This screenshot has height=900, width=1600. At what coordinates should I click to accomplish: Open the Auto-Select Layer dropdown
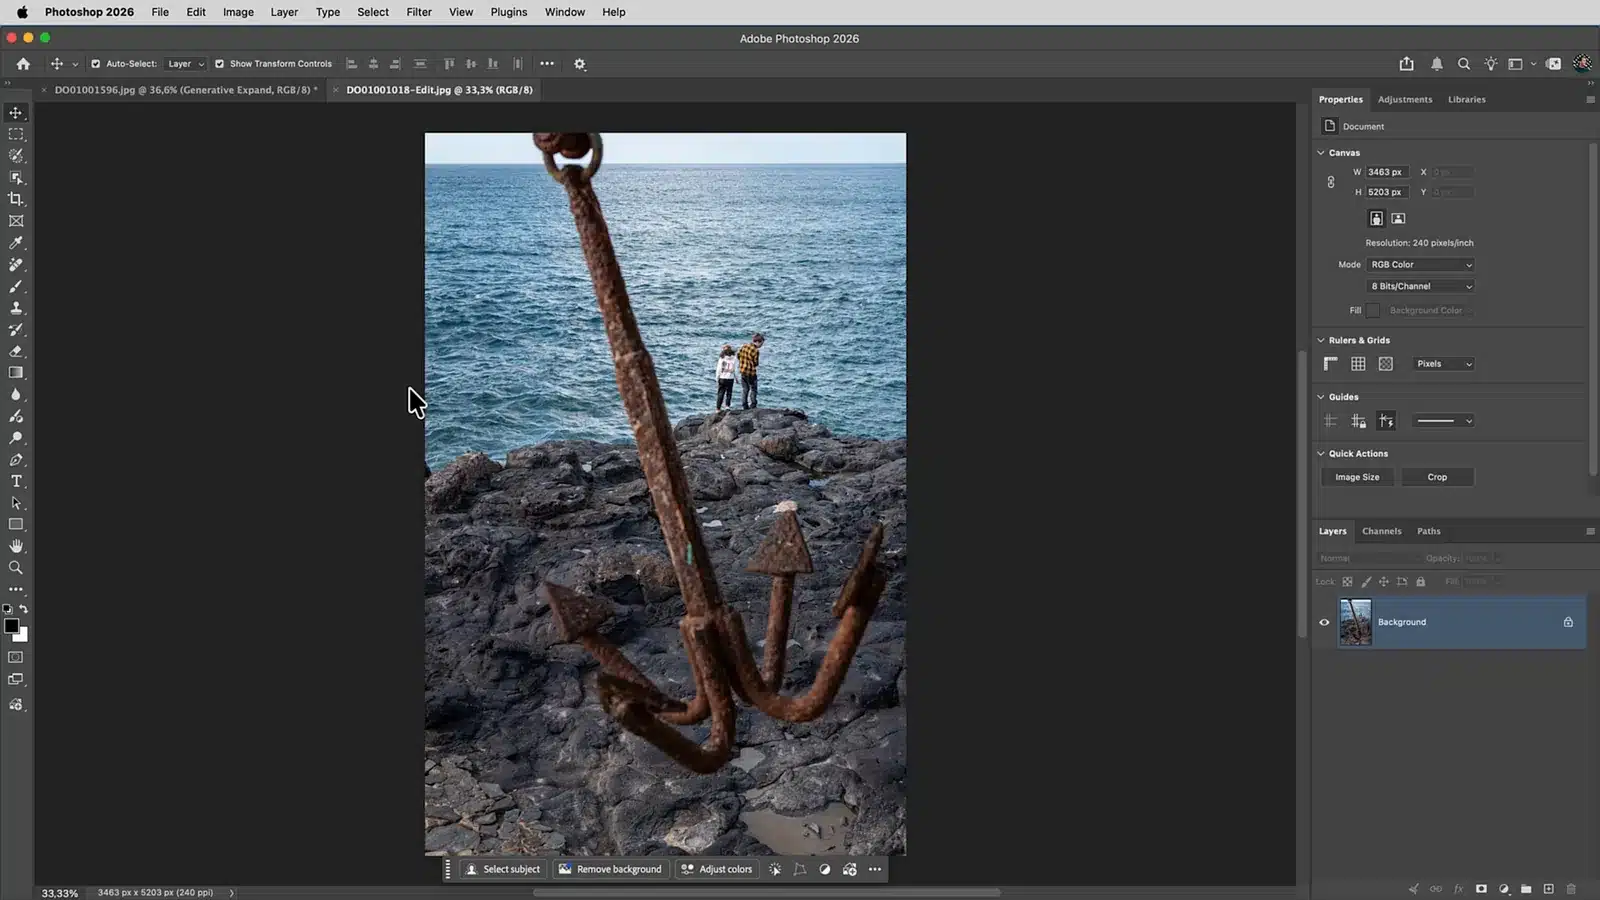tap(186, 64)
